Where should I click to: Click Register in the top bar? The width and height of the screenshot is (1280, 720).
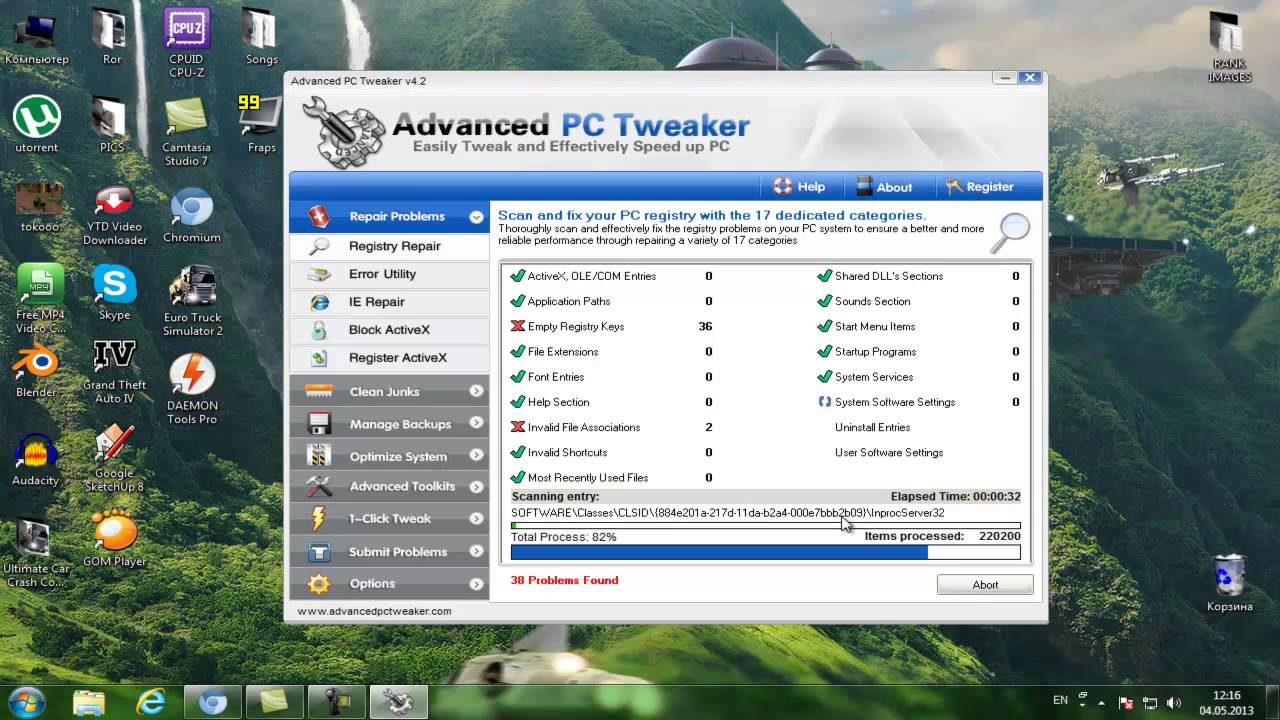click(979, 187)
